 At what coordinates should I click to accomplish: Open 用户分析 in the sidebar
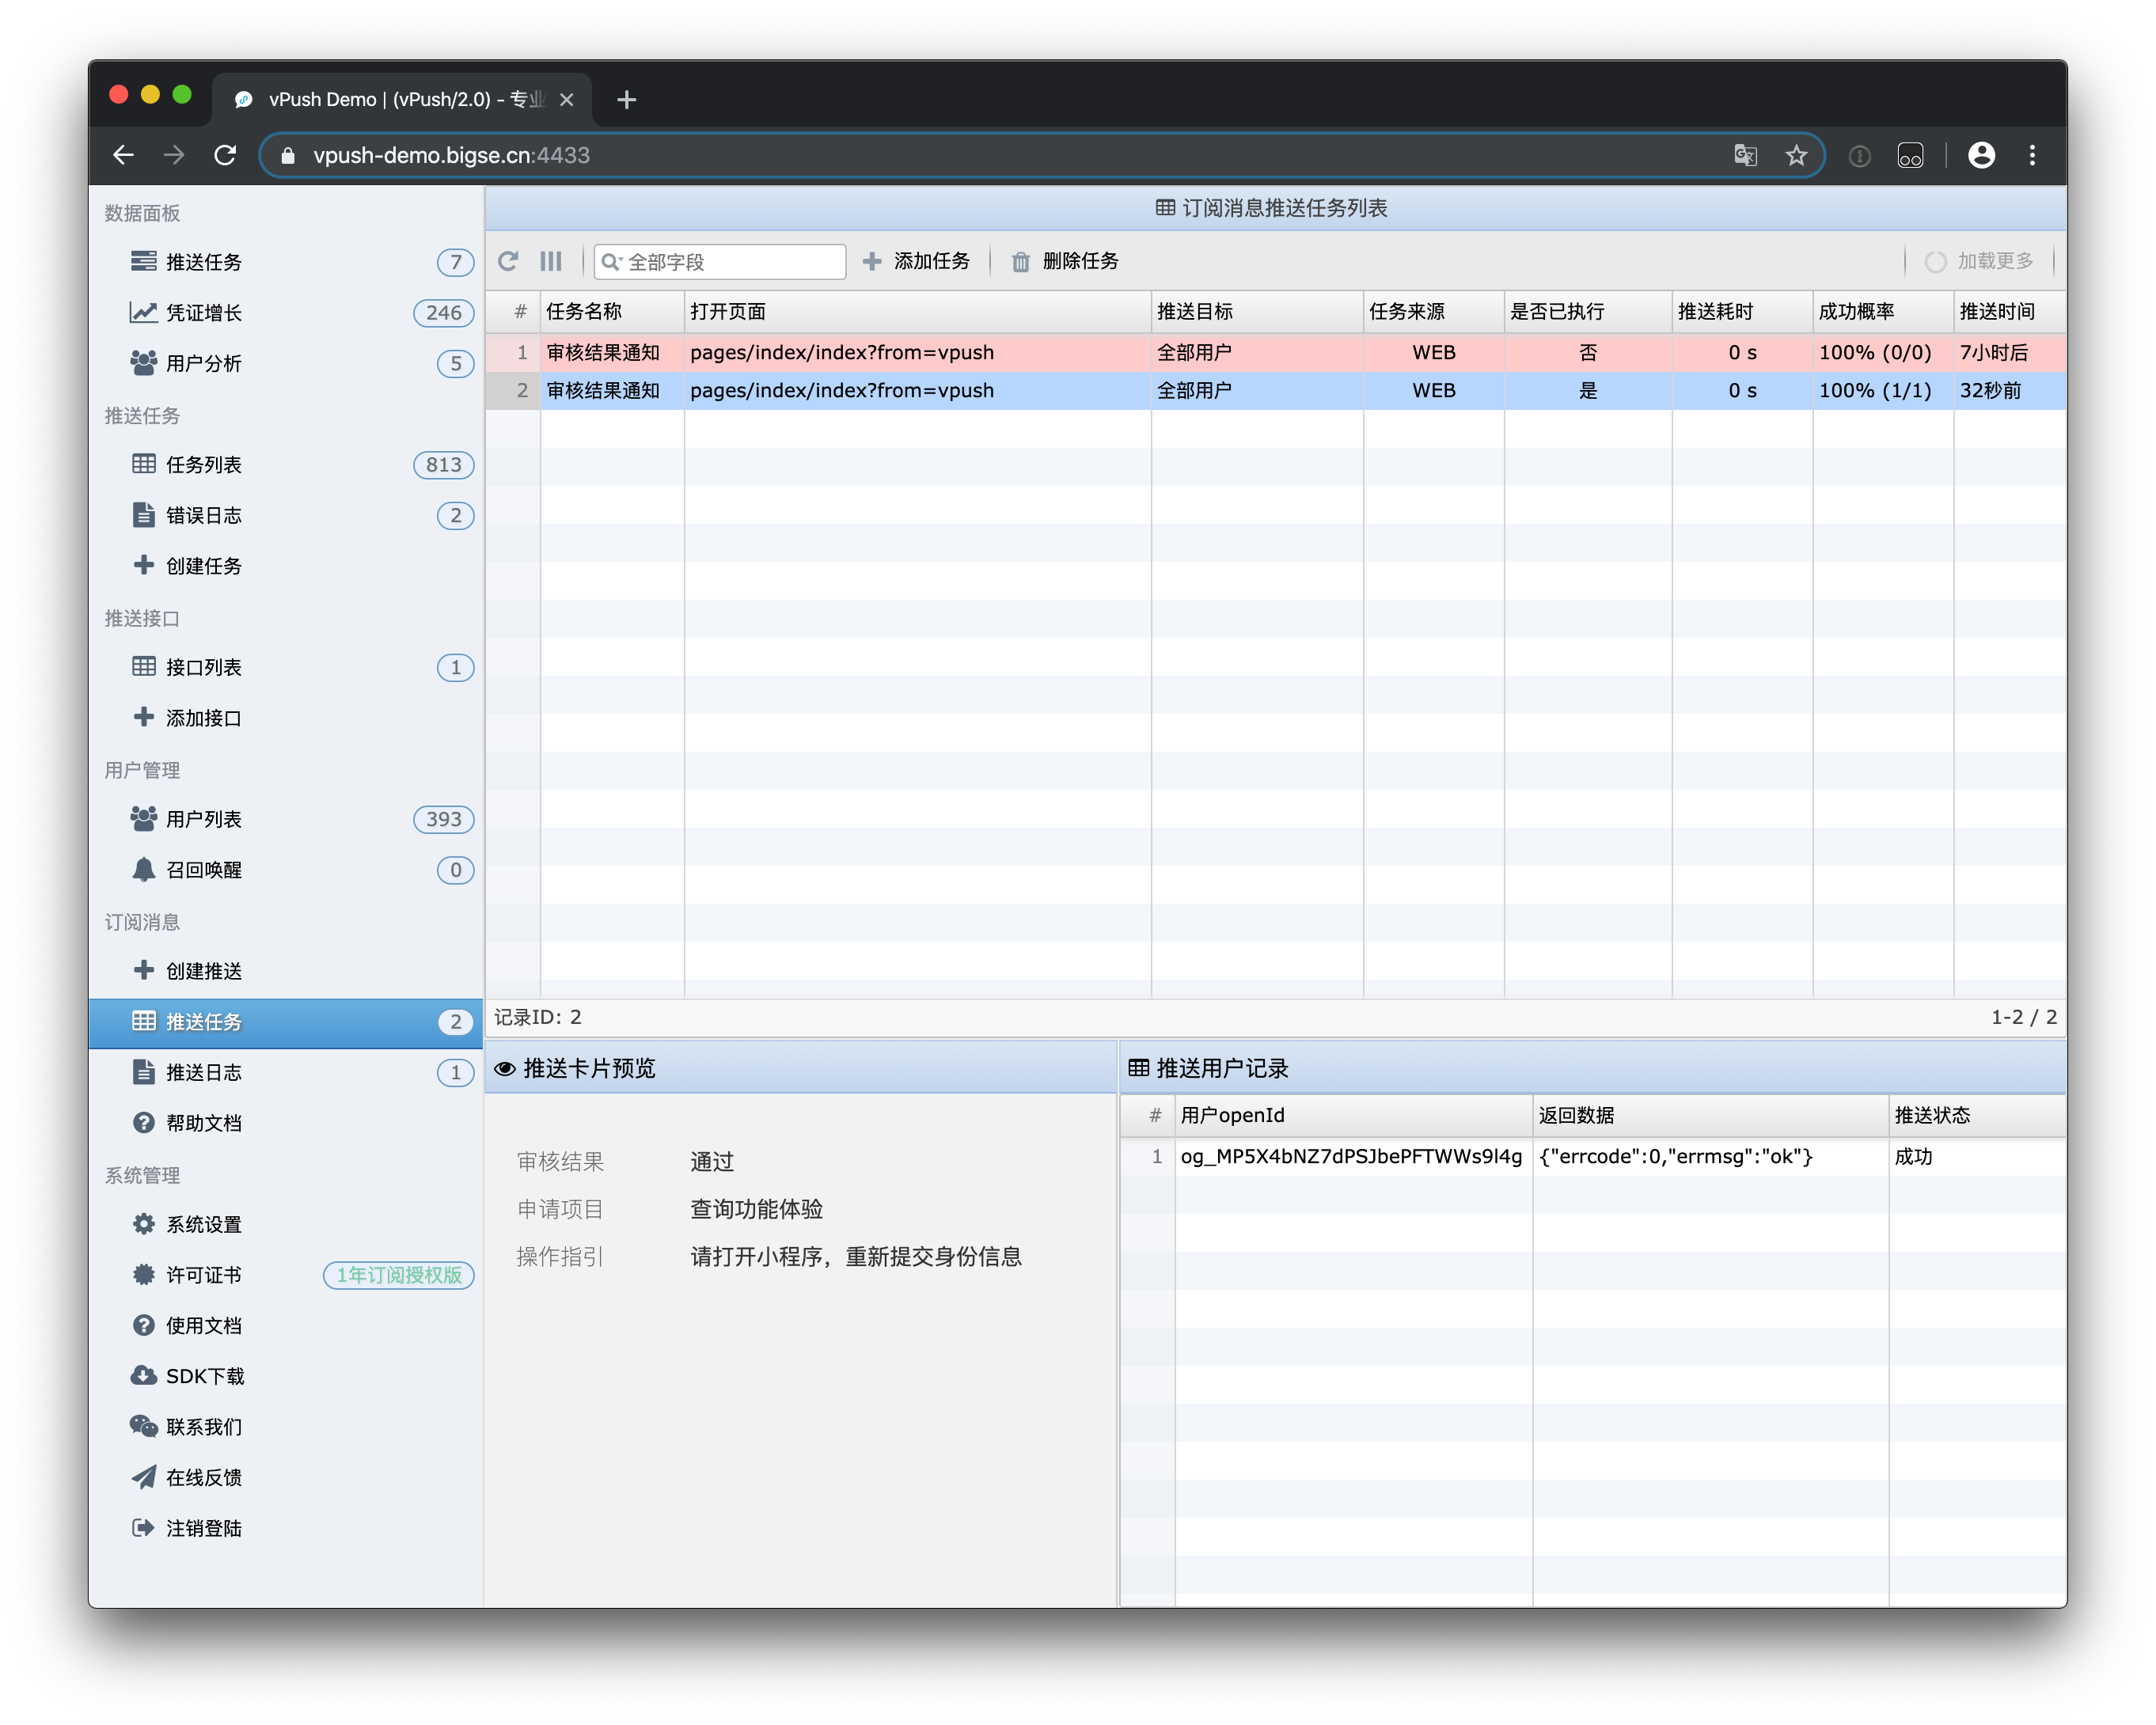[286, 363]
